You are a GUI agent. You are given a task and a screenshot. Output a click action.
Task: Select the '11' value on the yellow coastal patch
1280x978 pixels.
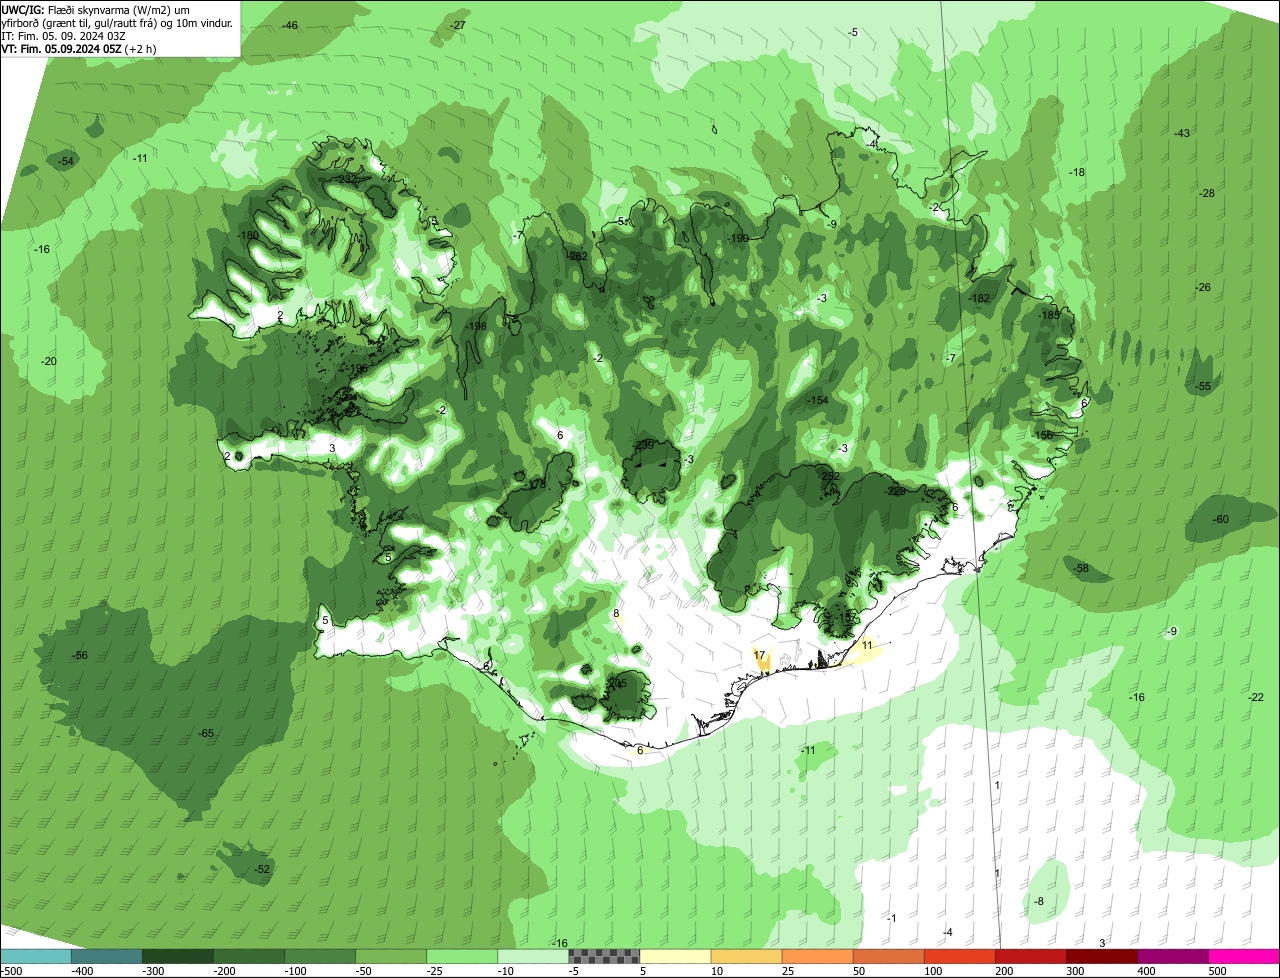pos(867,645)
